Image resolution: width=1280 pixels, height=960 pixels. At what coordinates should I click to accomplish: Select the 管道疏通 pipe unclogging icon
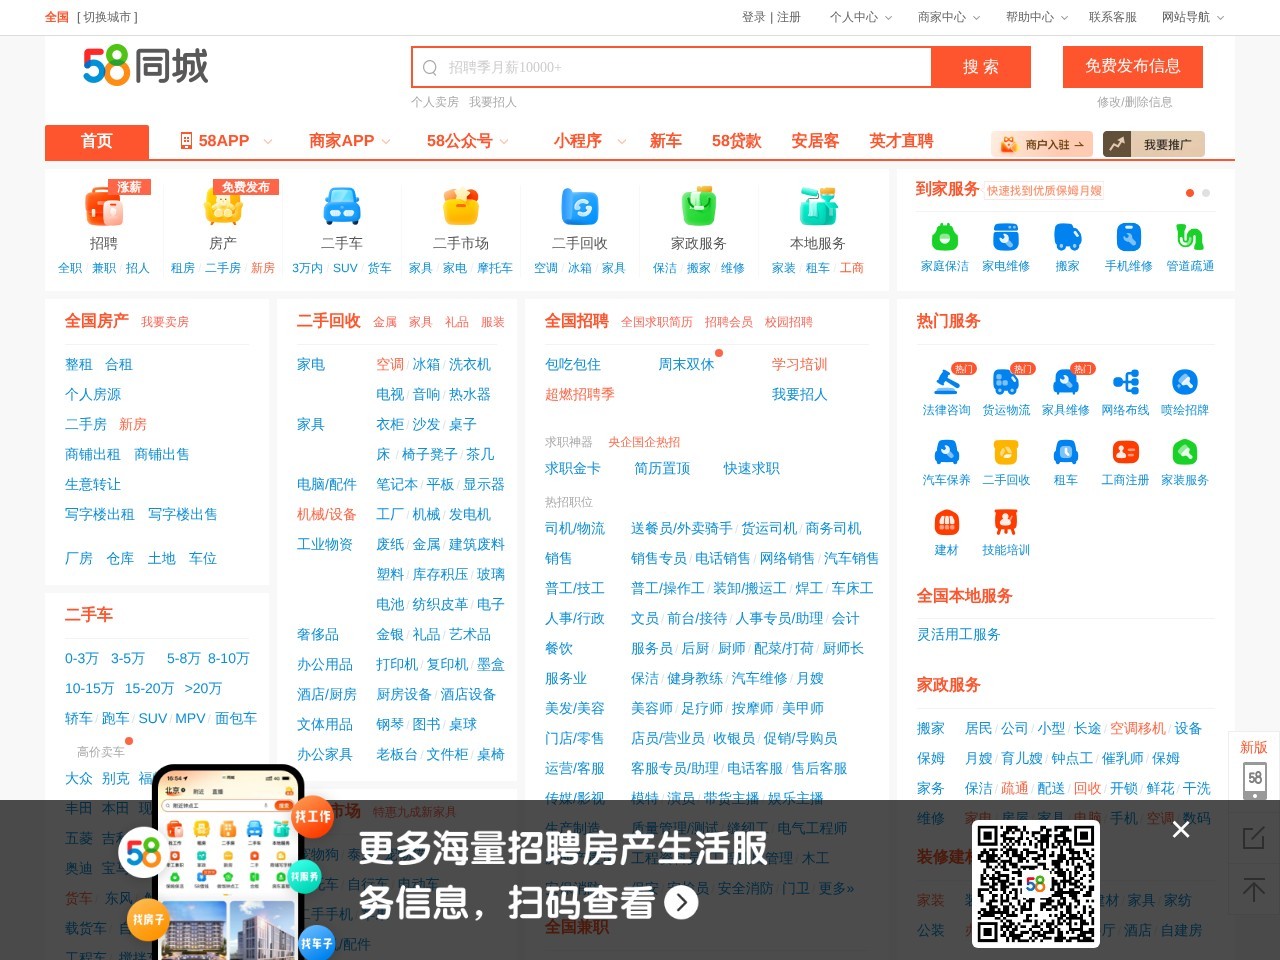tap(1190, 237)
